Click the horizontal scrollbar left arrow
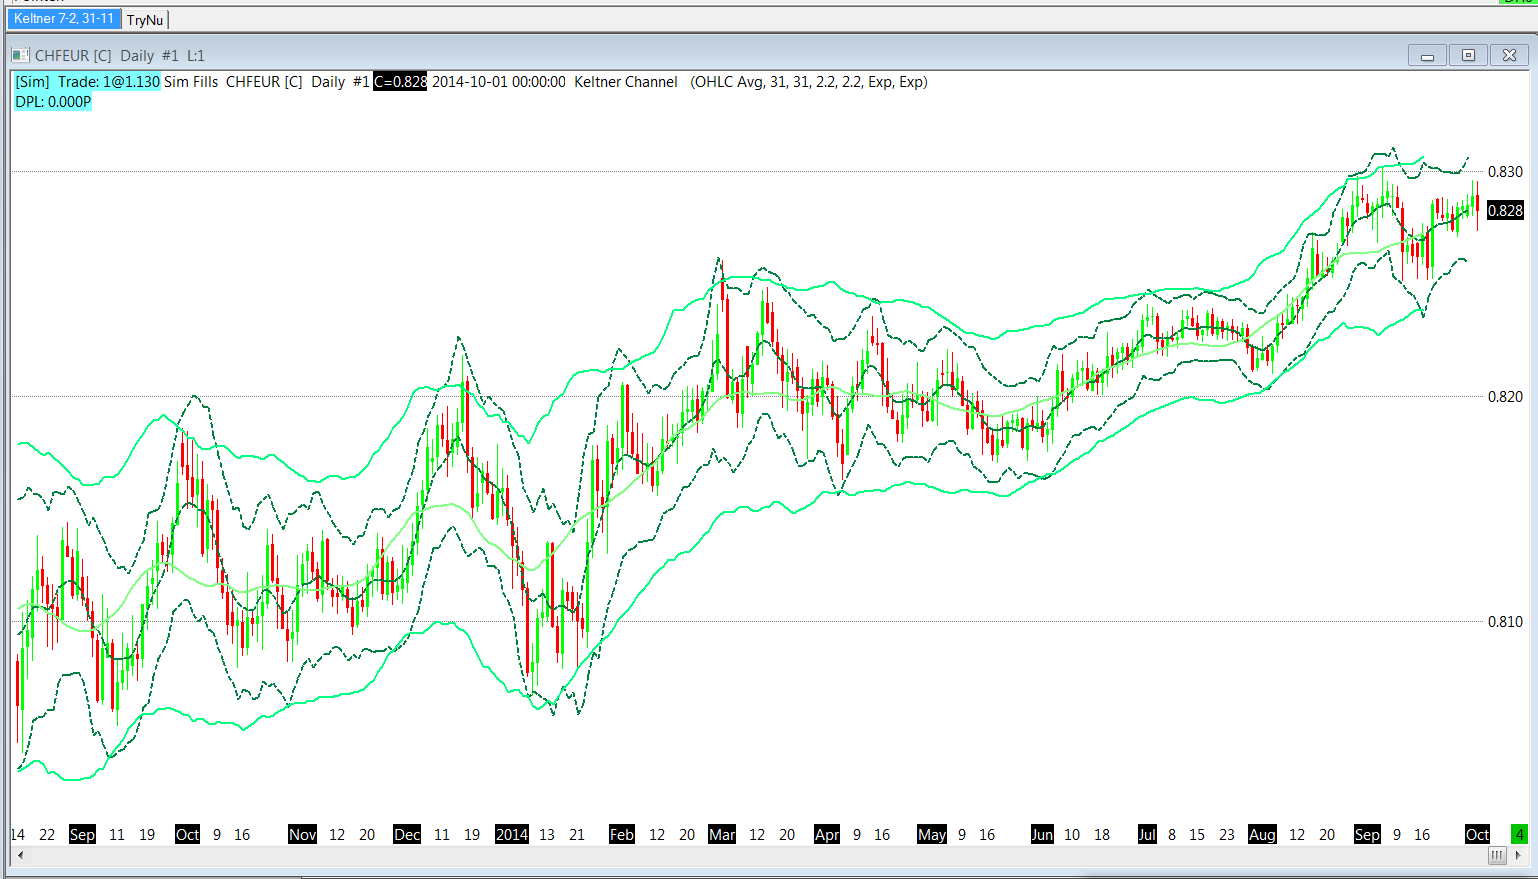 pyautogui.click(x=20, y=856)
